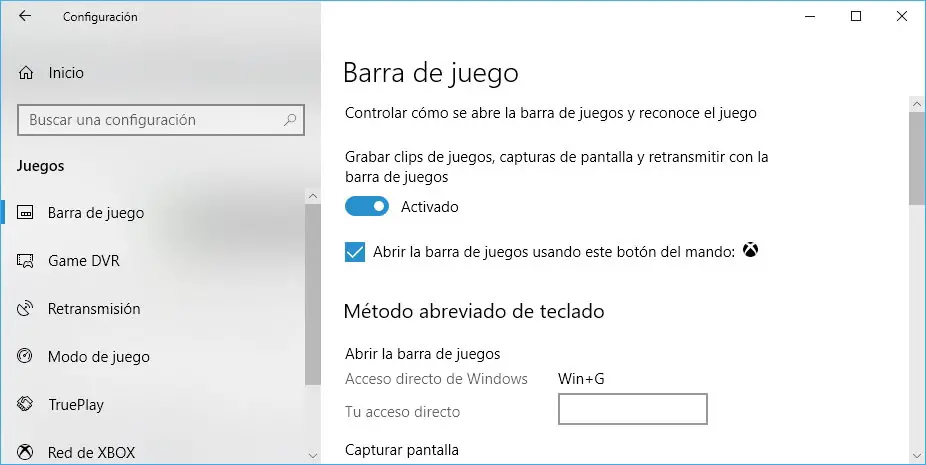
Task: Click the Retransmisión broadcast icon
Action: click(x=27, y=309)
